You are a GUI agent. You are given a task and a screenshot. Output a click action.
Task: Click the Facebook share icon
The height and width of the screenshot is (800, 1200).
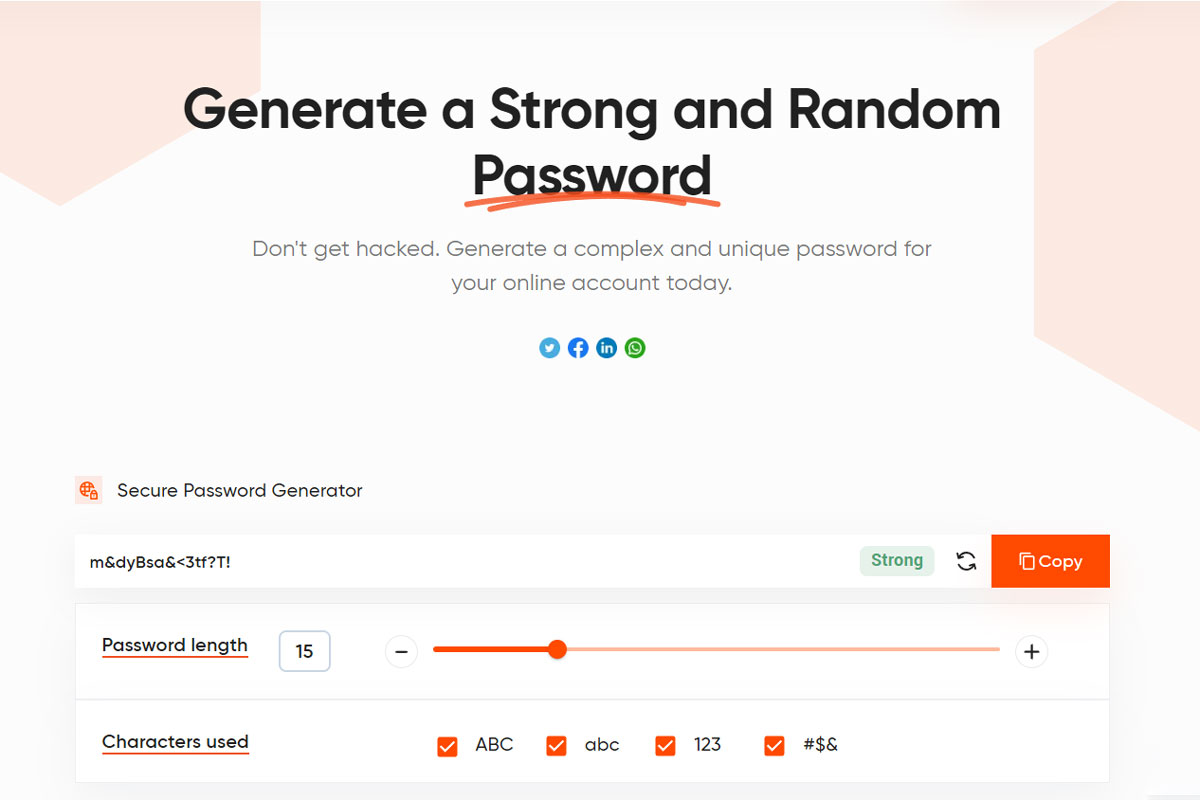tap(578, 348)
